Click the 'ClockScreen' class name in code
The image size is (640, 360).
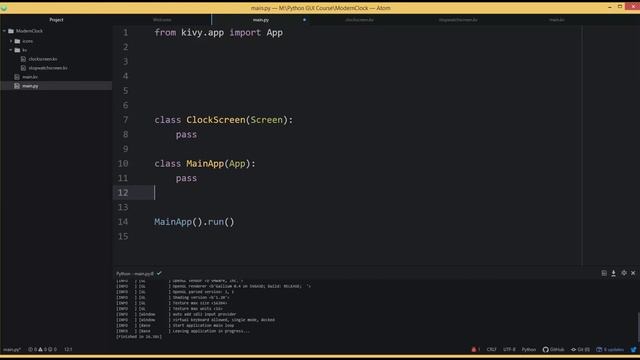[216, 120]
